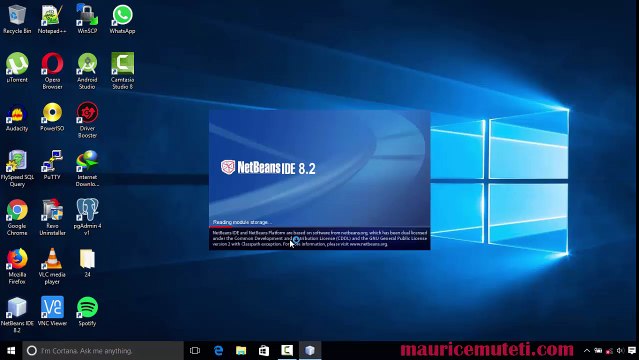This screenshot has width=639, height=360.
Task: Select the Internet Download Manager desktop icon
Action: tap(87, 168)
